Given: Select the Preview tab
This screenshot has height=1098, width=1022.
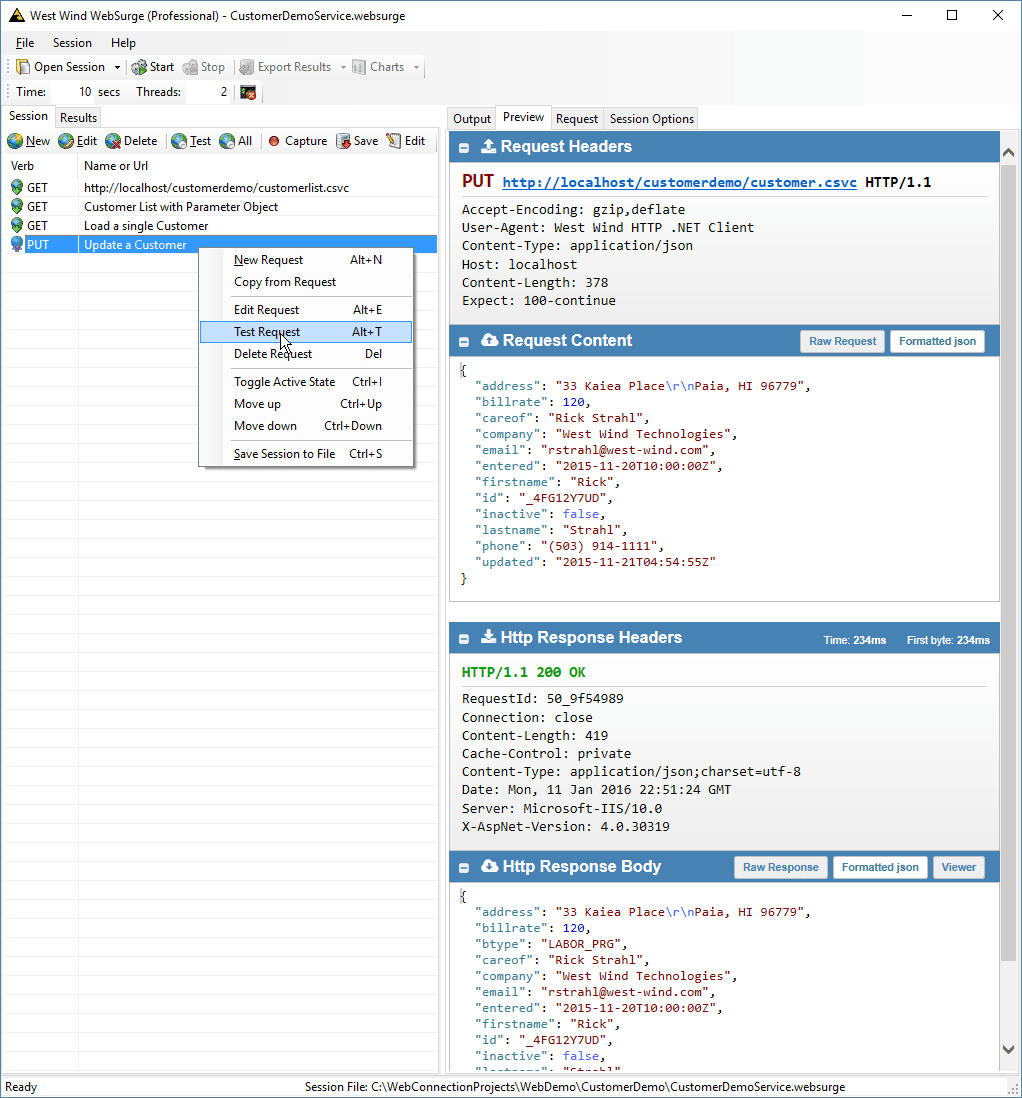Looking at the screenshot, I should click(x=523, y=117).
